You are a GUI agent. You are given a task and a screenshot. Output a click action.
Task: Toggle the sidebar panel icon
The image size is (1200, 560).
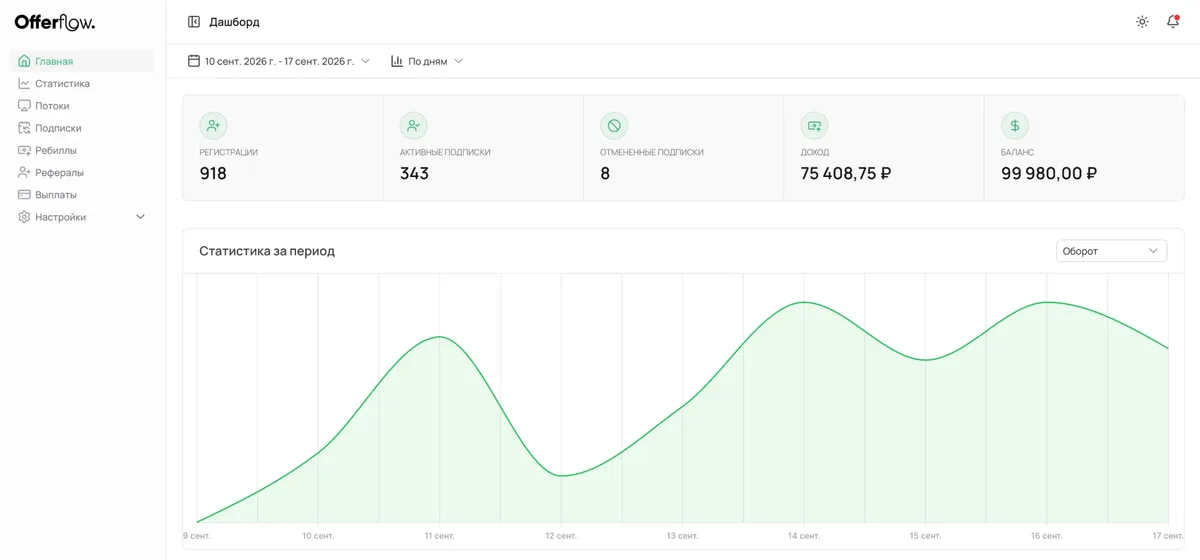[194, 22]
